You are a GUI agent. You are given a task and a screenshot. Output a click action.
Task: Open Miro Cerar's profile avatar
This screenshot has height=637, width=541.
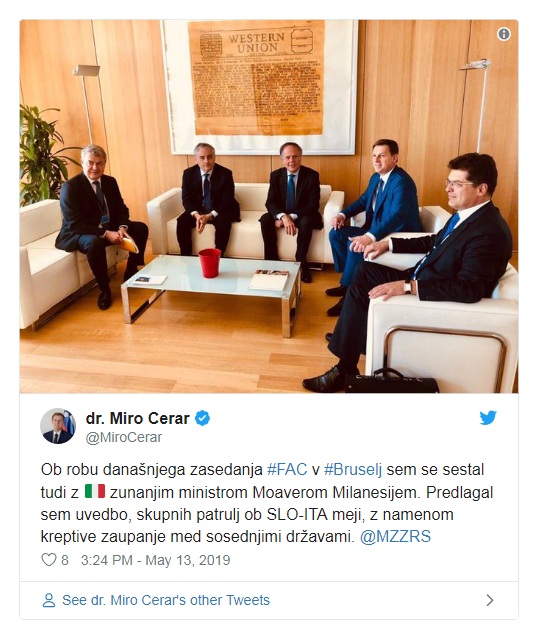(x=58, y=426)
